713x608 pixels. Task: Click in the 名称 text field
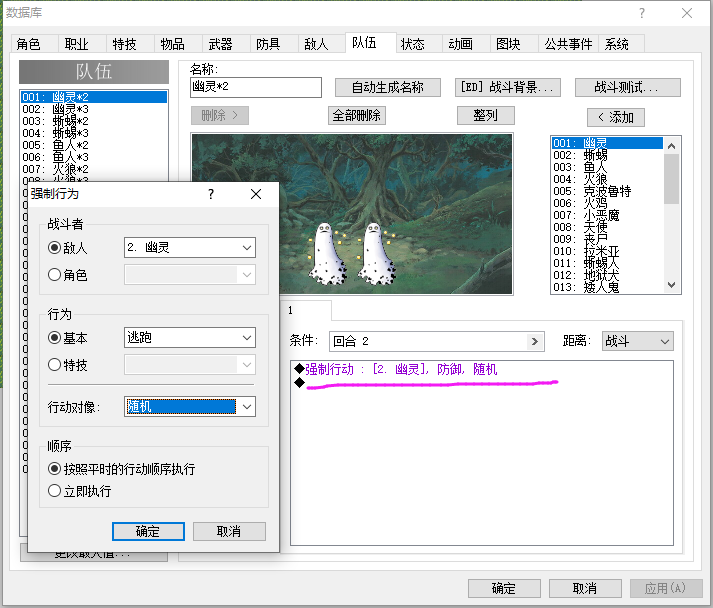pyautogui.click(x=256, y=87)
